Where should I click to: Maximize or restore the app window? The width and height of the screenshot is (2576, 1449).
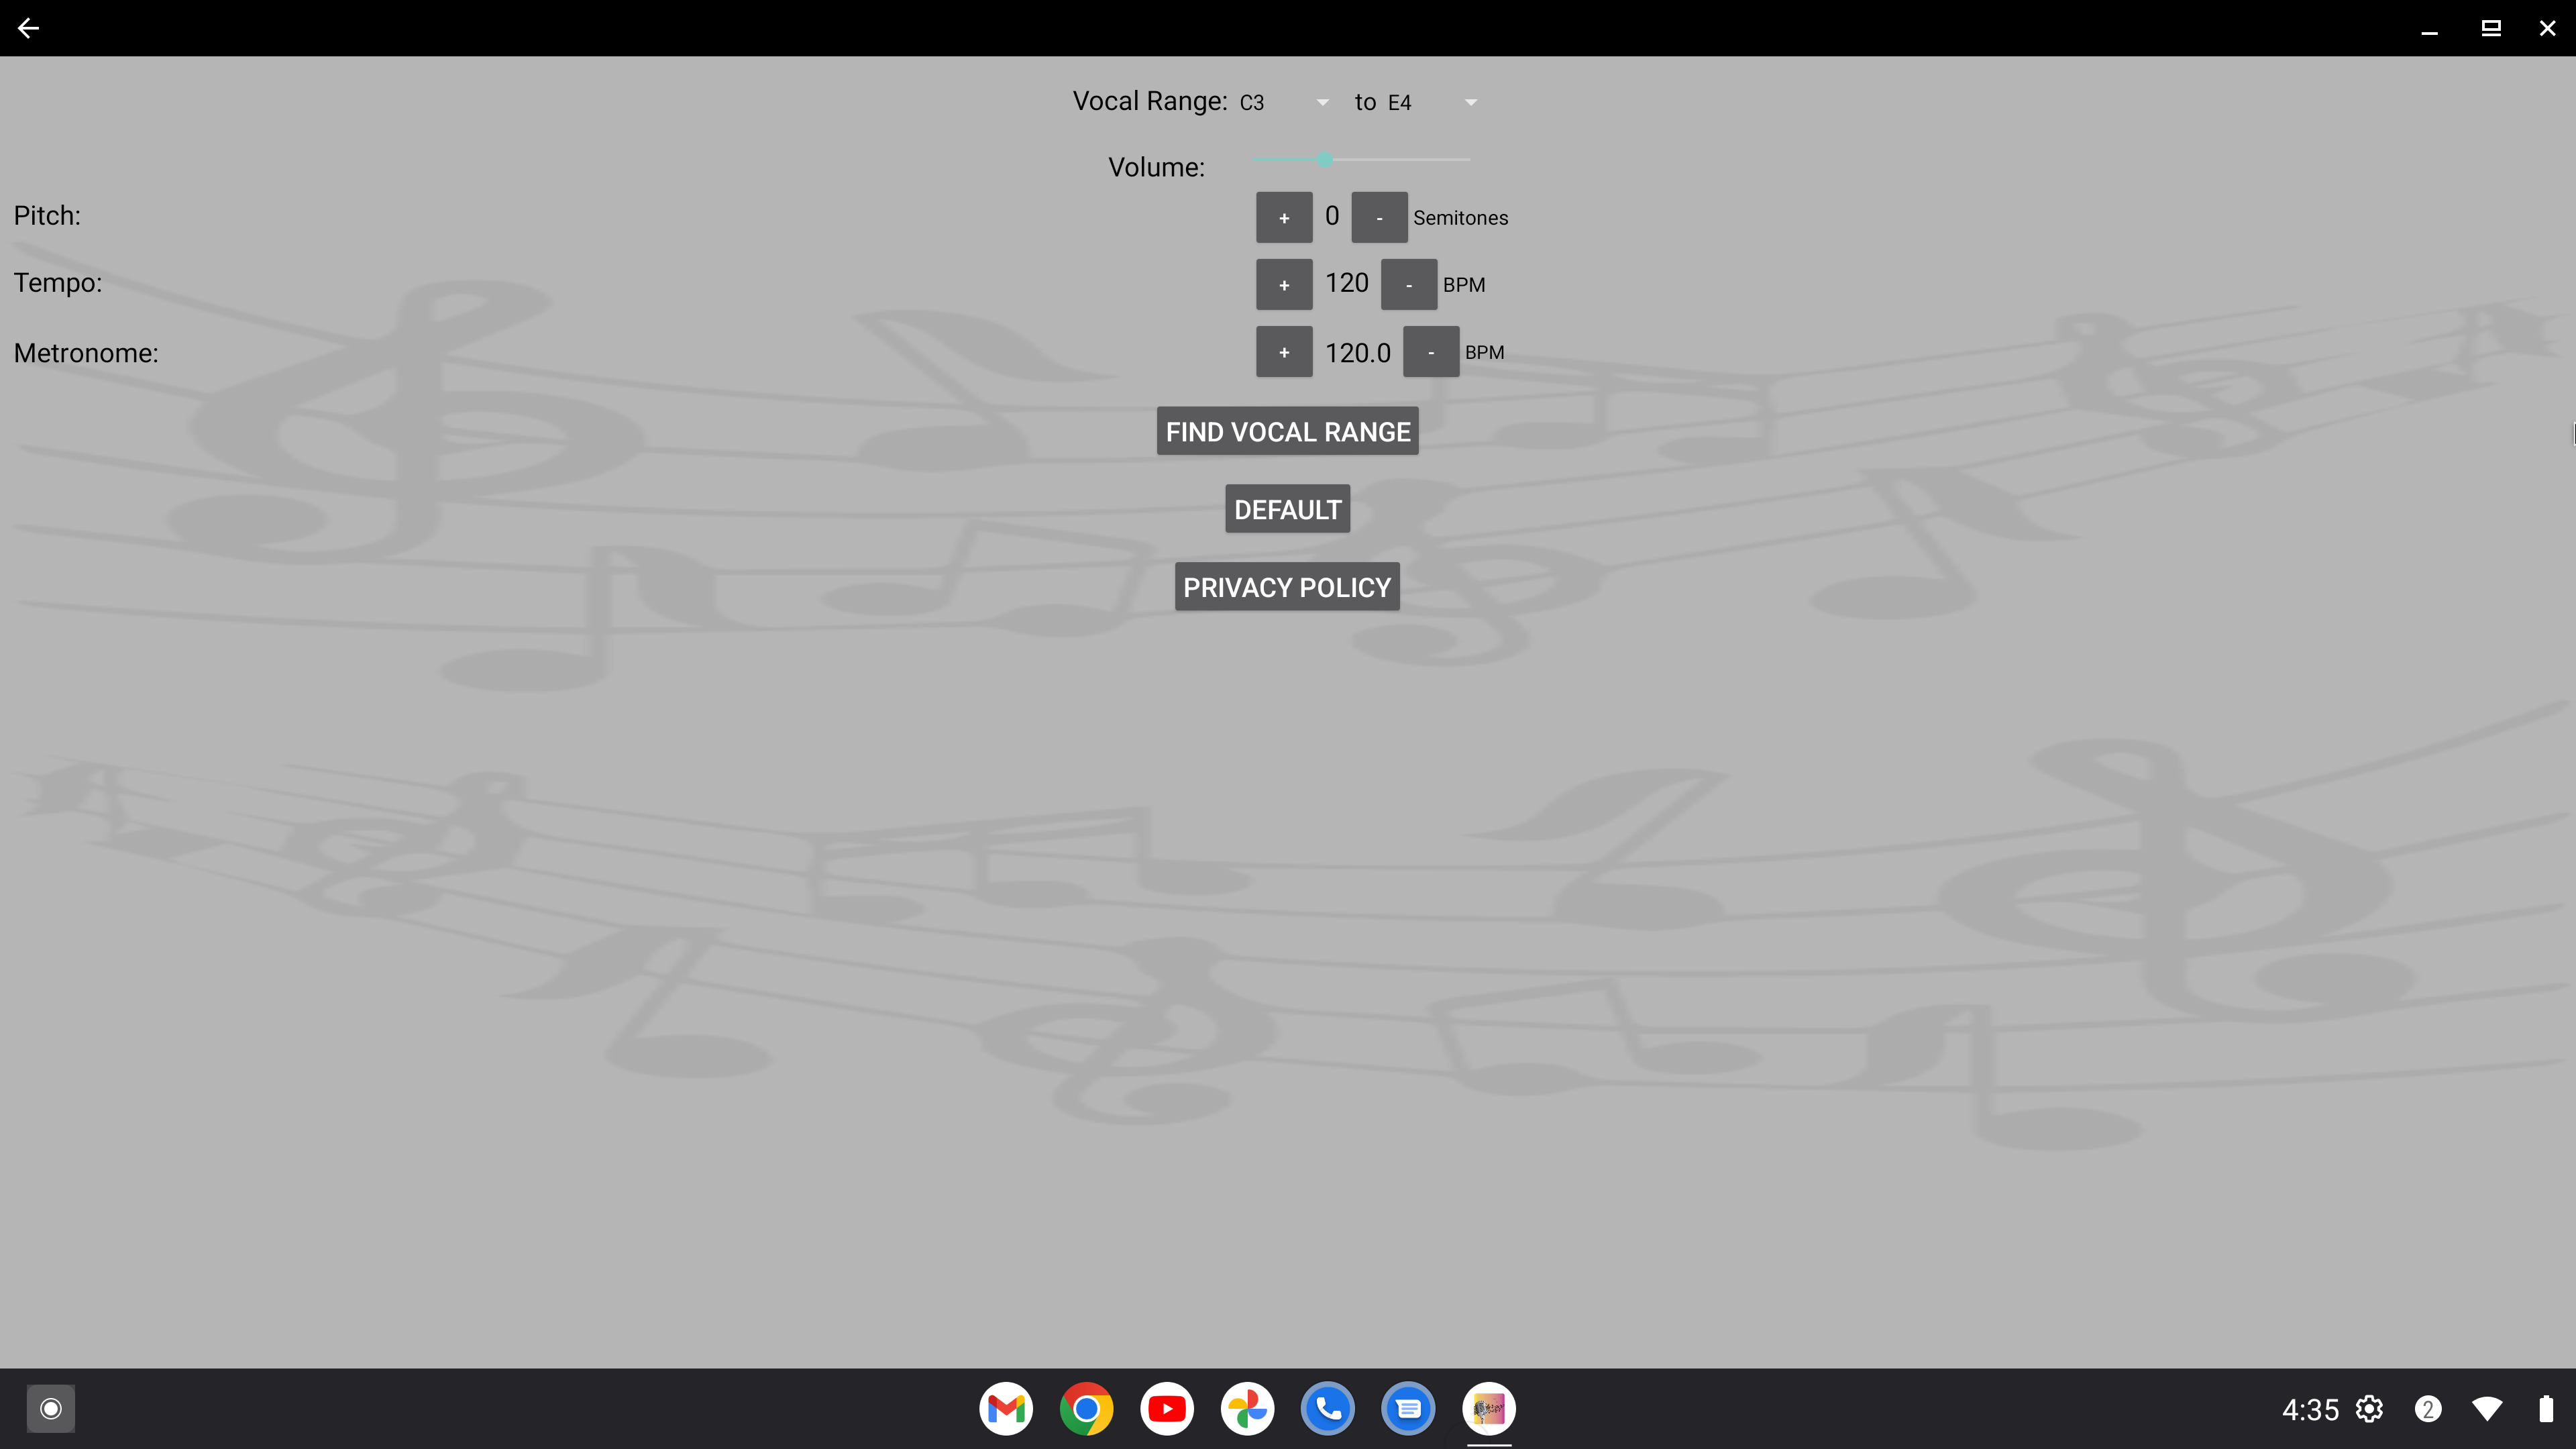click(x=2491, y=28)
